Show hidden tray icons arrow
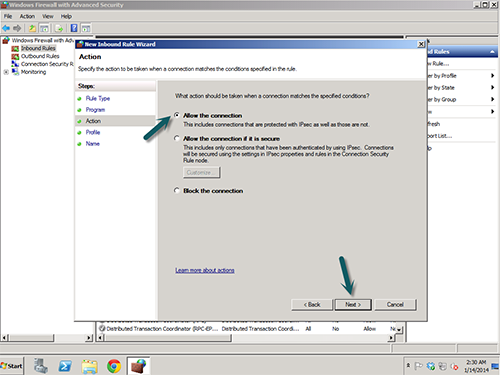500x375 pixels. point(408,366)
